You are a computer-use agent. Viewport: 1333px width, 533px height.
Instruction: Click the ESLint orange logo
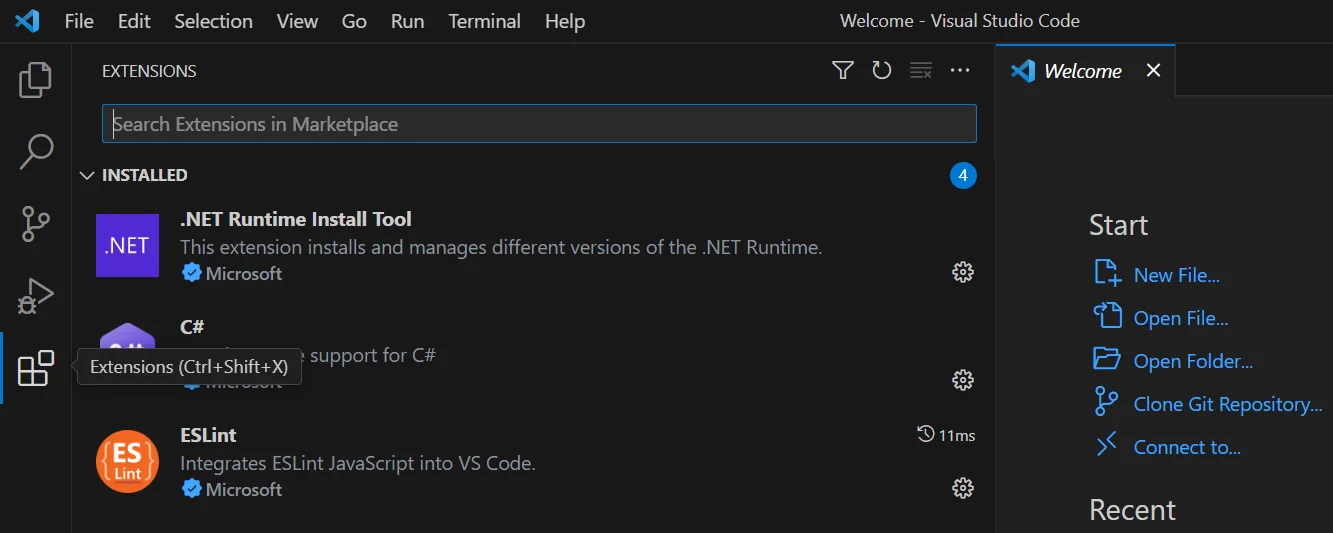[127, 461]
